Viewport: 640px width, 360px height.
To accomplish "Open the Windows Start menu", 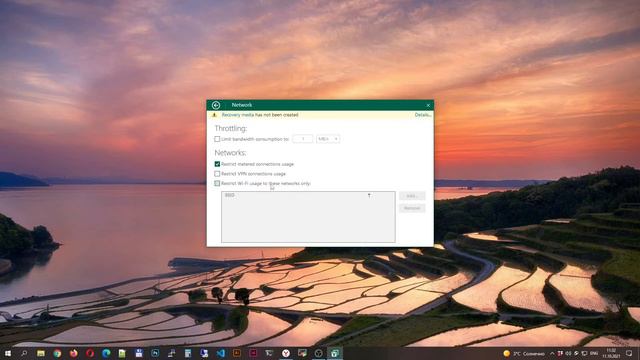I will (7, 353).
